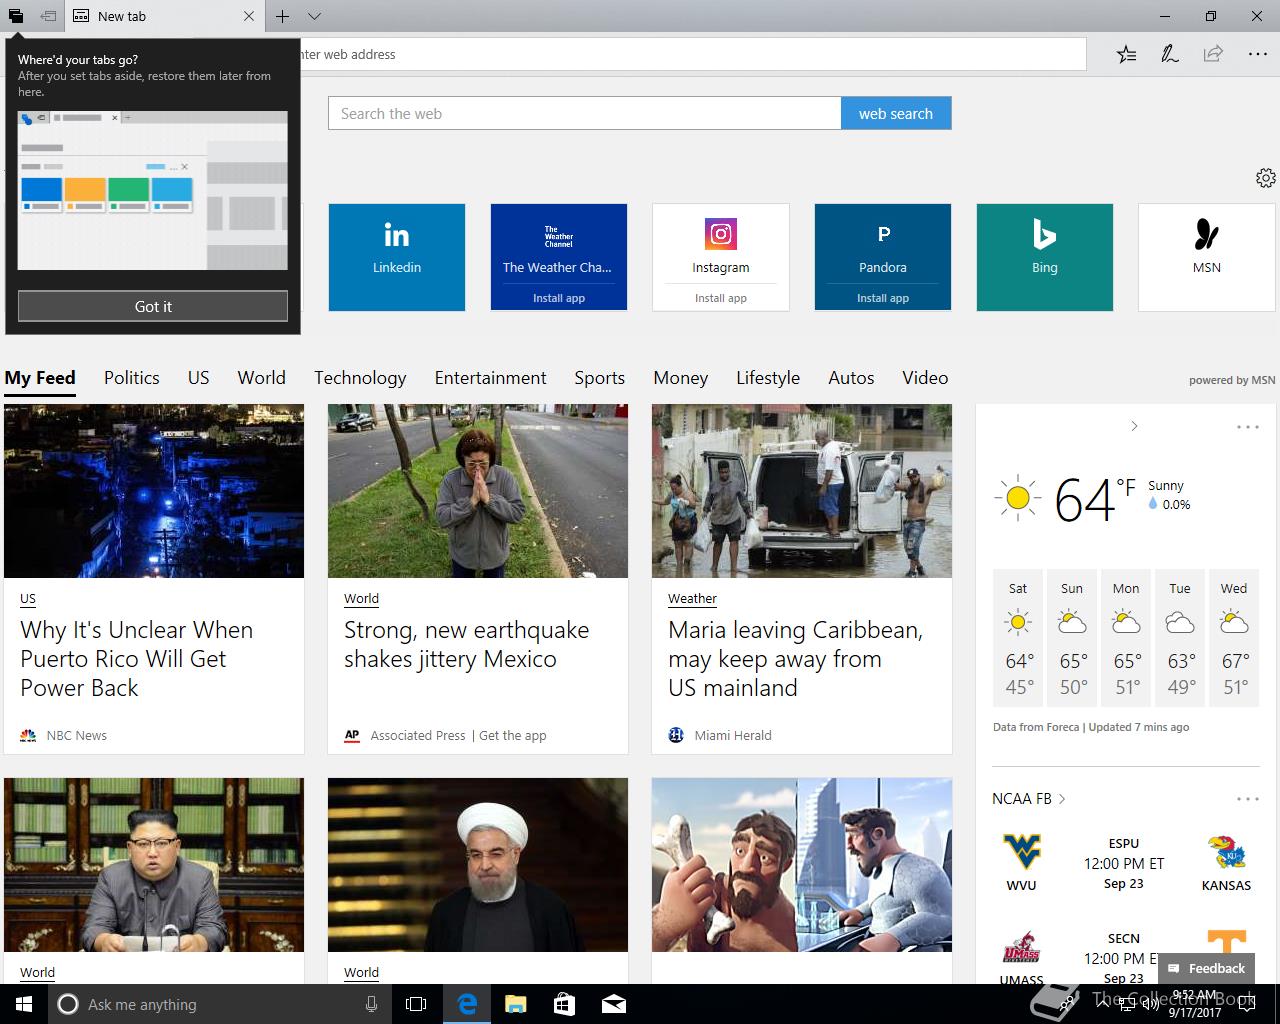Open NCAA FB card more options ellipsis
Image resolution: width=1280 pixels, height=1024 pixels.
click(x=1248, y=799)
